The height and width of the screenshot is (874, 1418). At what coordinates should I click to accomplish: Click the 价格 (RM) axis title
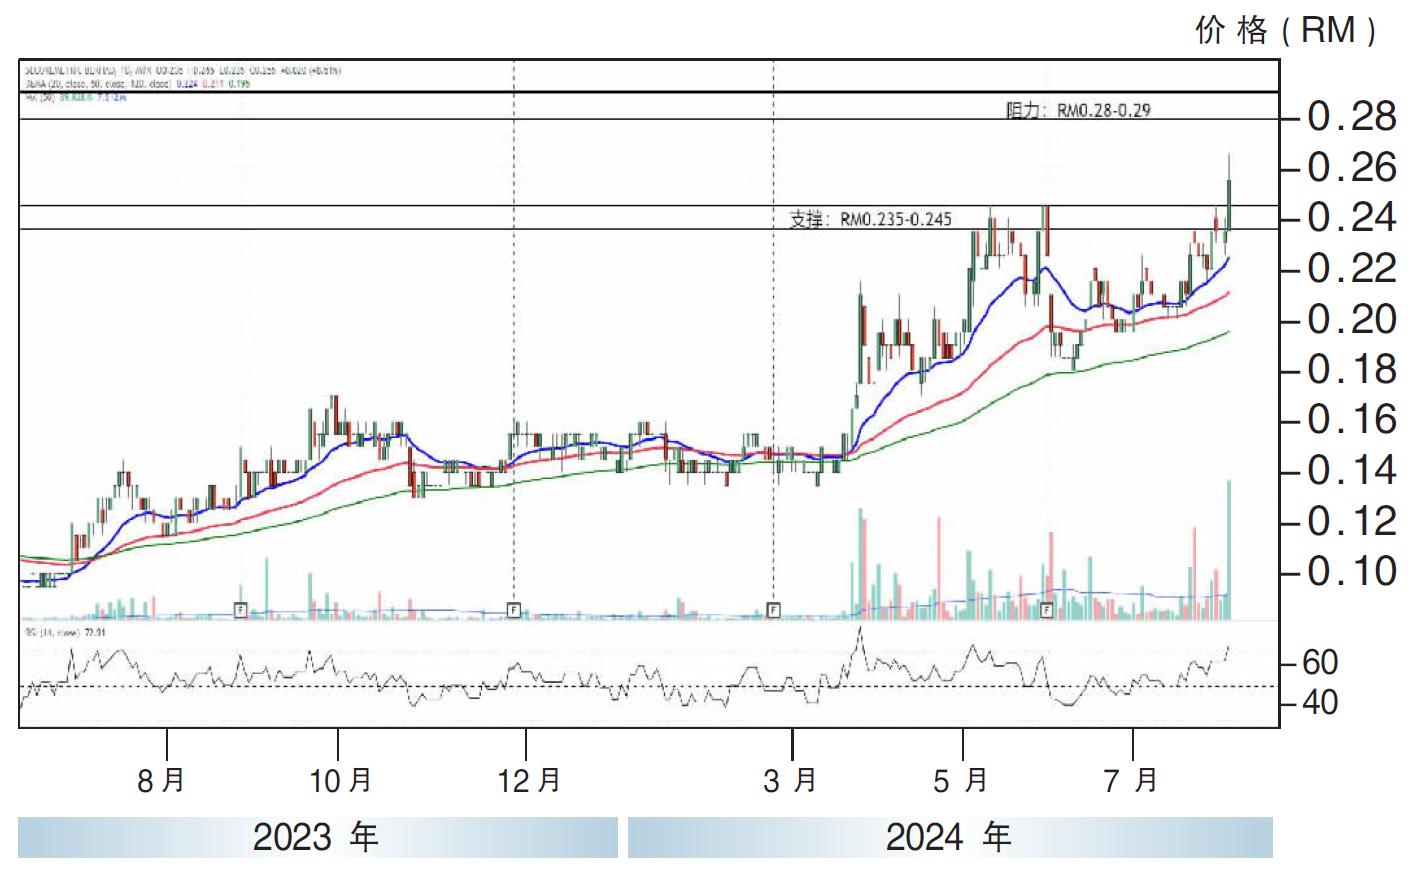coord(1287,30)
